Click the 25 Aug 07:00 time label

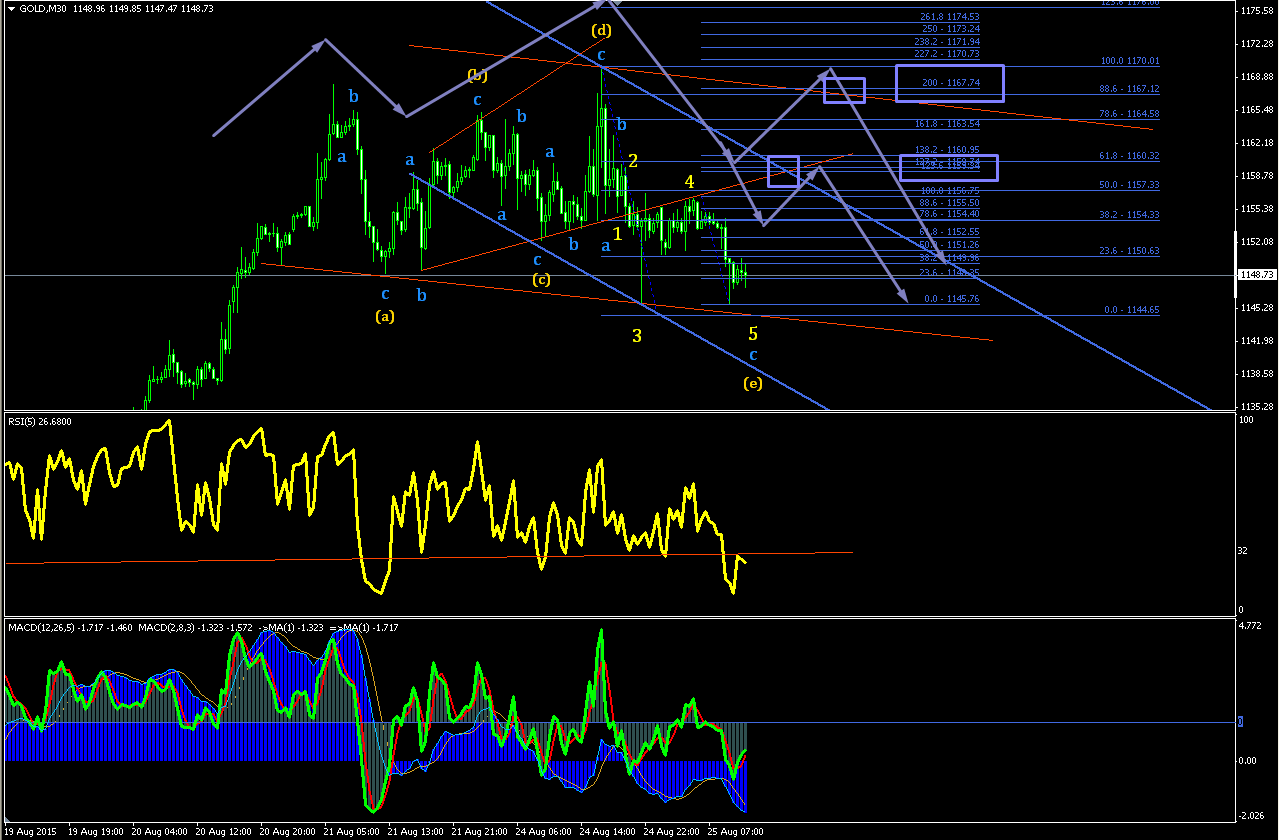tap(736, 831)
